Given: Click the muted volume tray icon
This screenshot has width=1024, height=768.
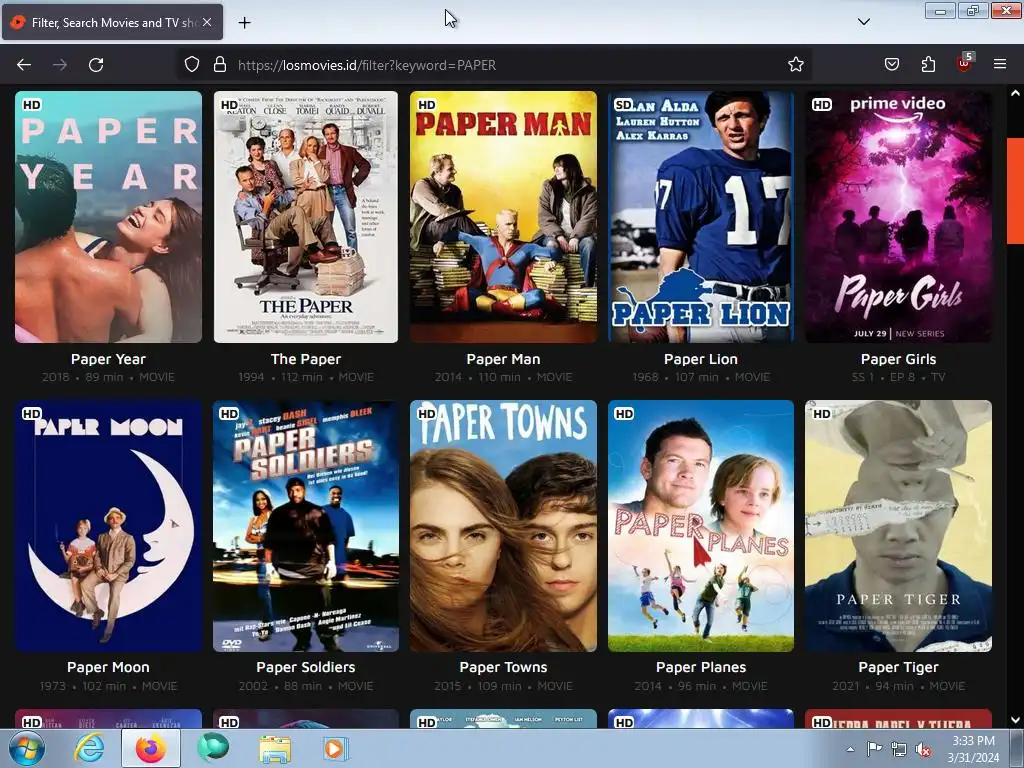Looking at the screenshot, I should tap(923, 749).
